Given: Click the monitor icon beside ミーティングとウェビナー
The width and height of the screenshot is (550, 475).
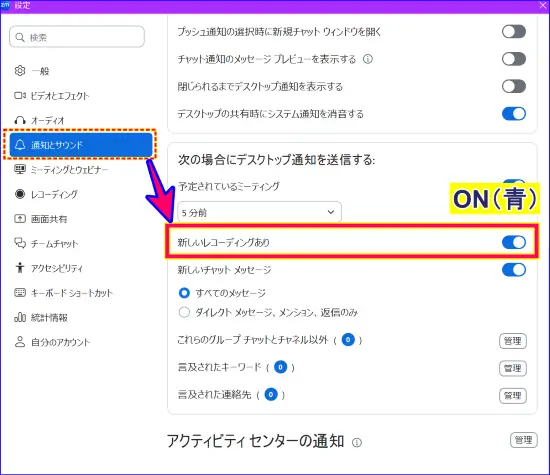Looking at the screenshot, I should pos(20,169).
